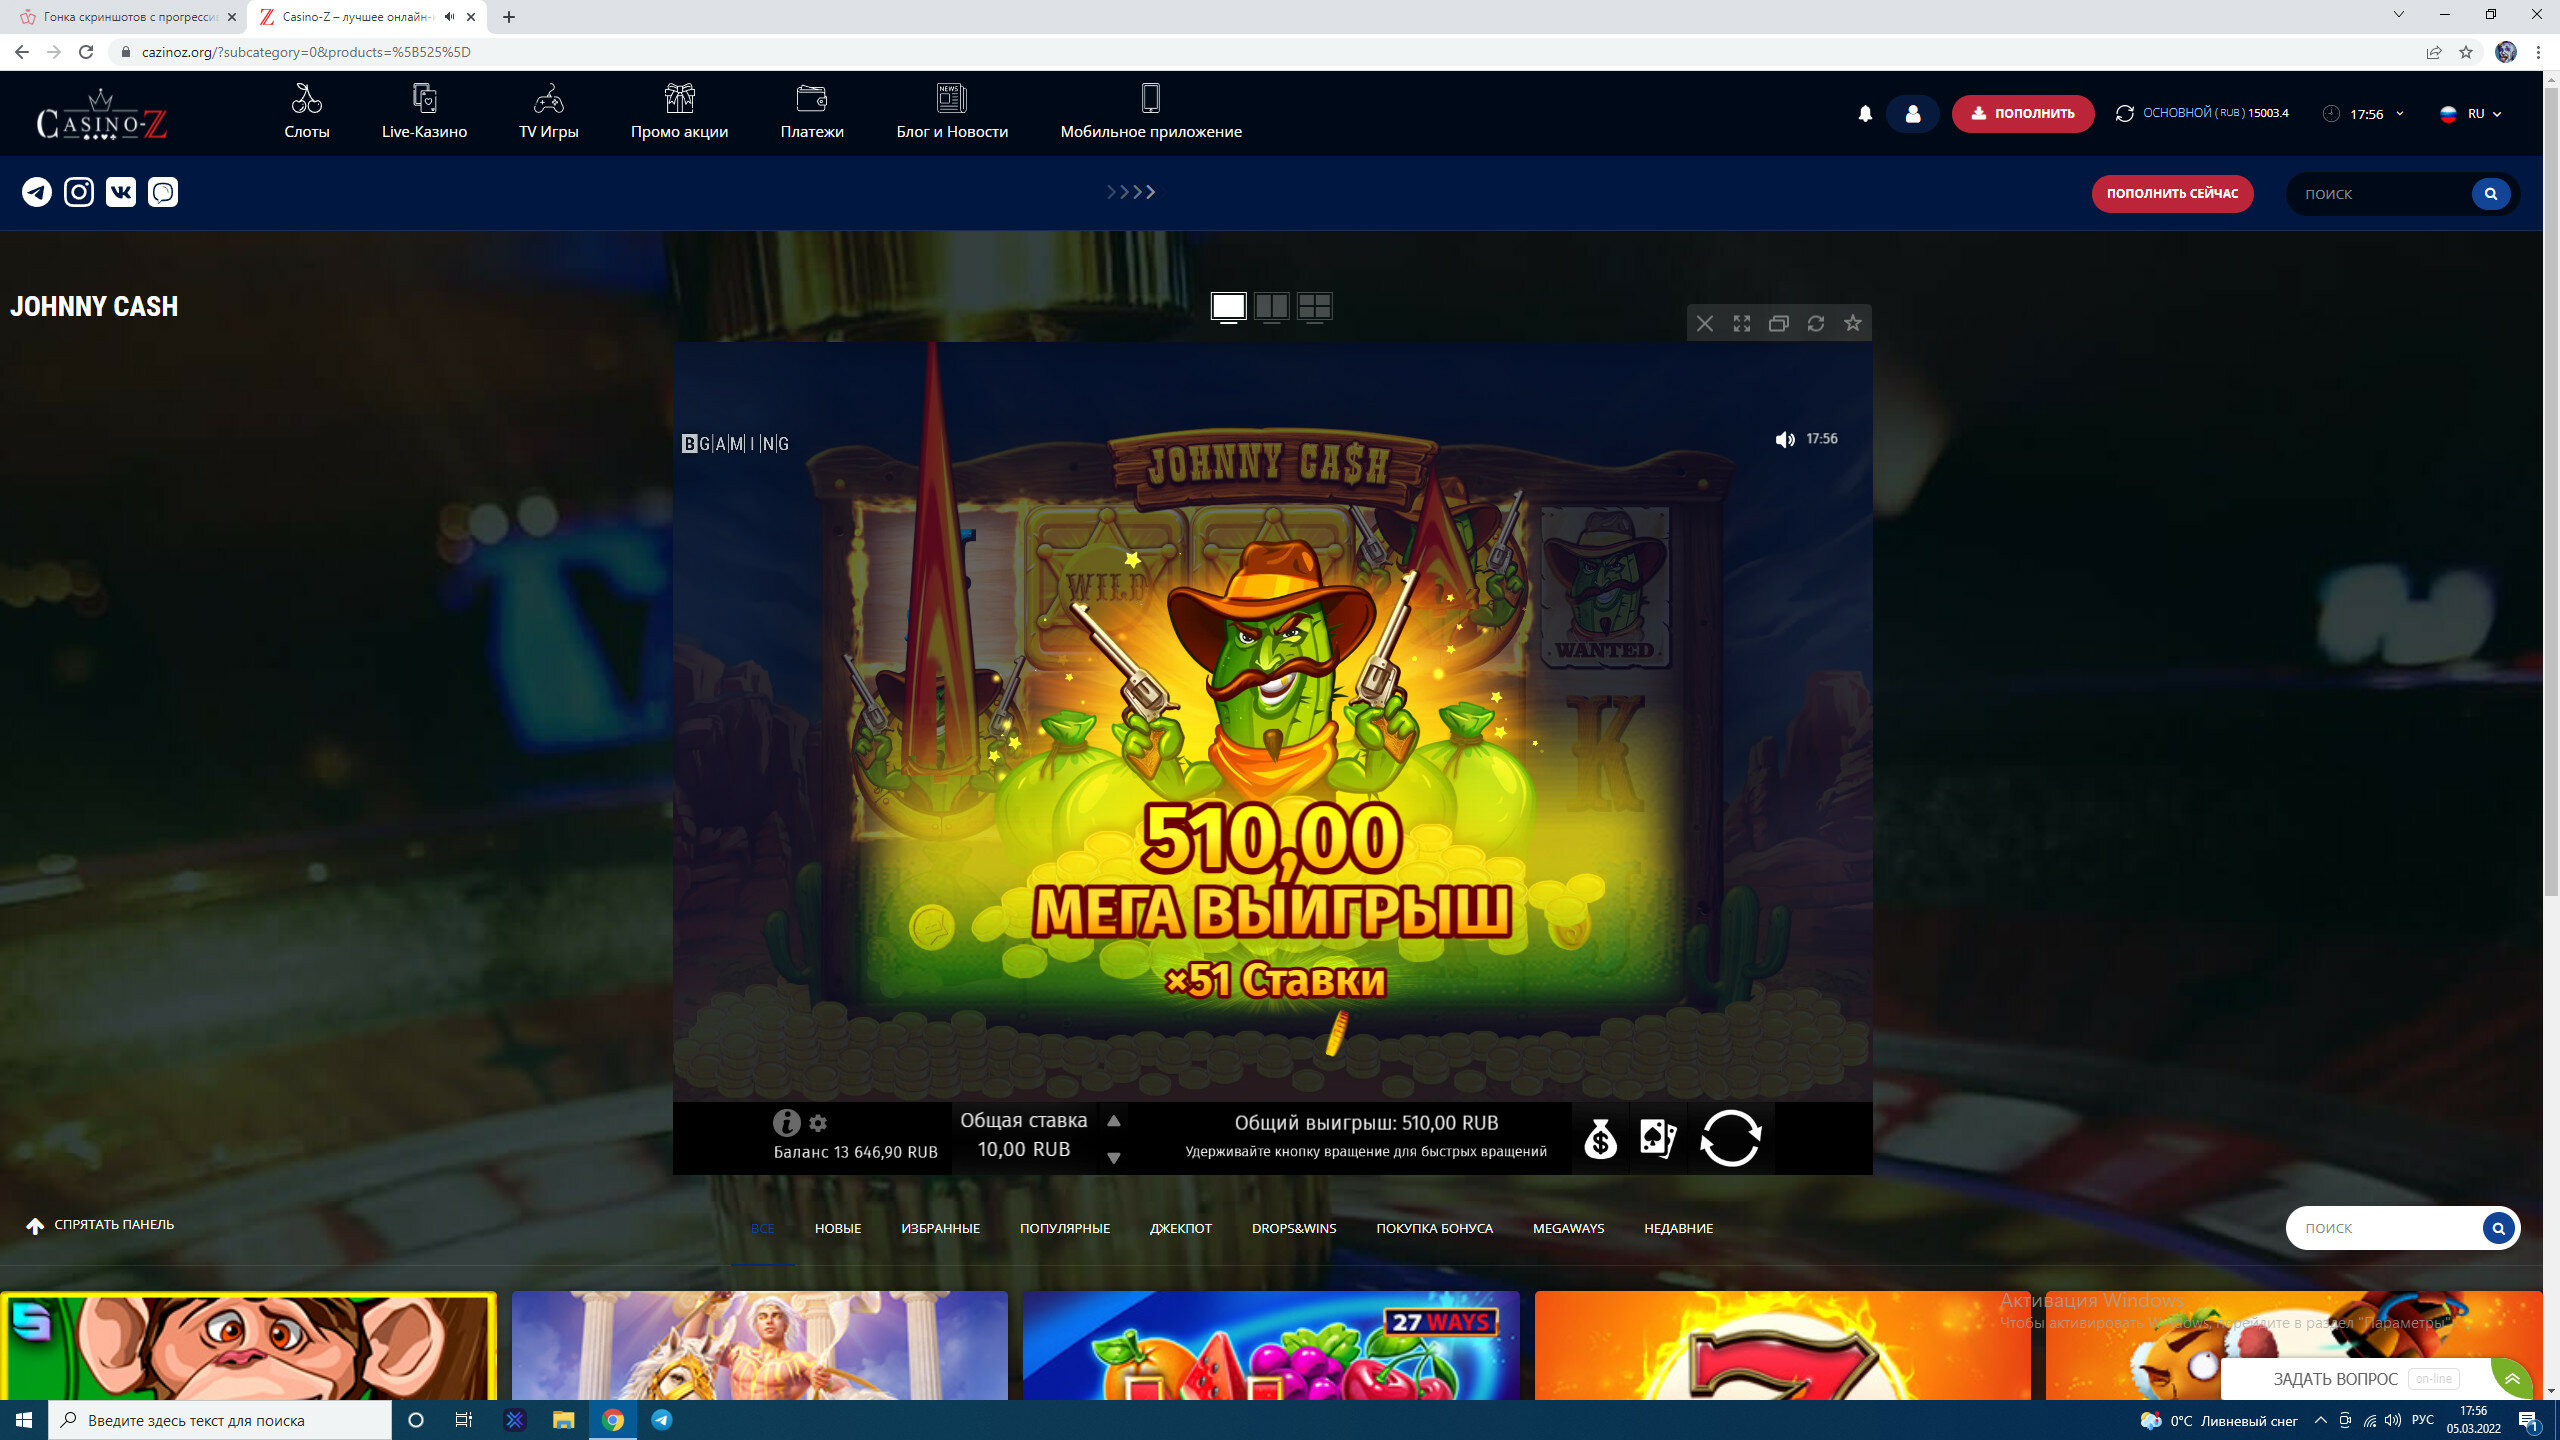
Task: Select the ПОПУЛЯРНЫЕ category tab
Action: [1064, 1228]
